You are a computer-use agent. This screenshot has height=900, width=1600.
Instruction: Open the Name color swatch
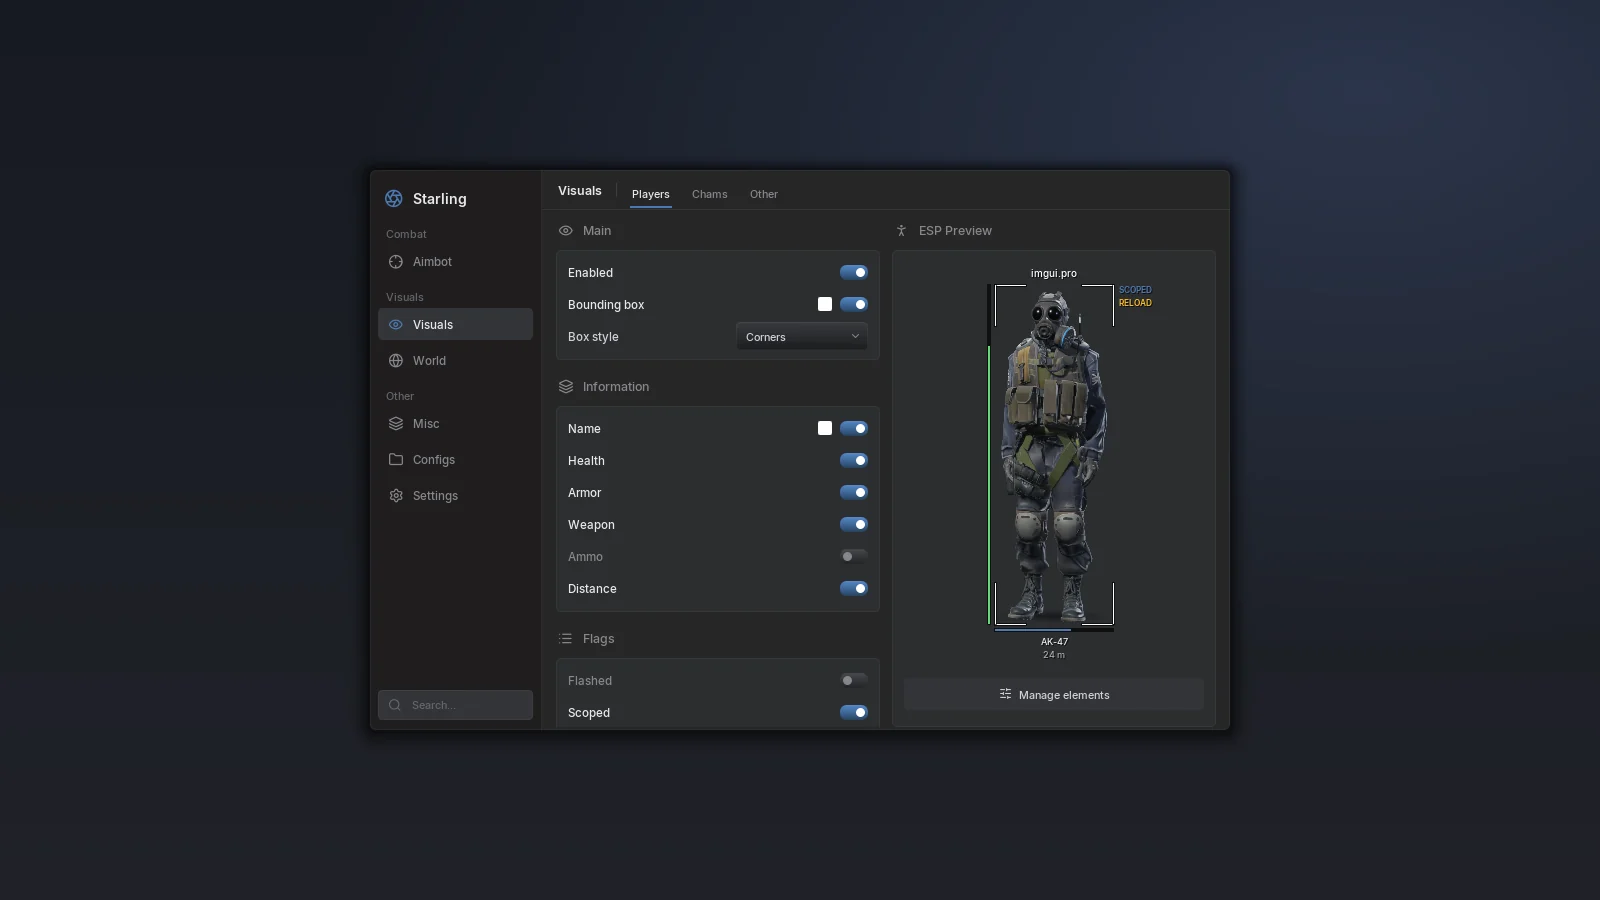[x=825, y=429]
